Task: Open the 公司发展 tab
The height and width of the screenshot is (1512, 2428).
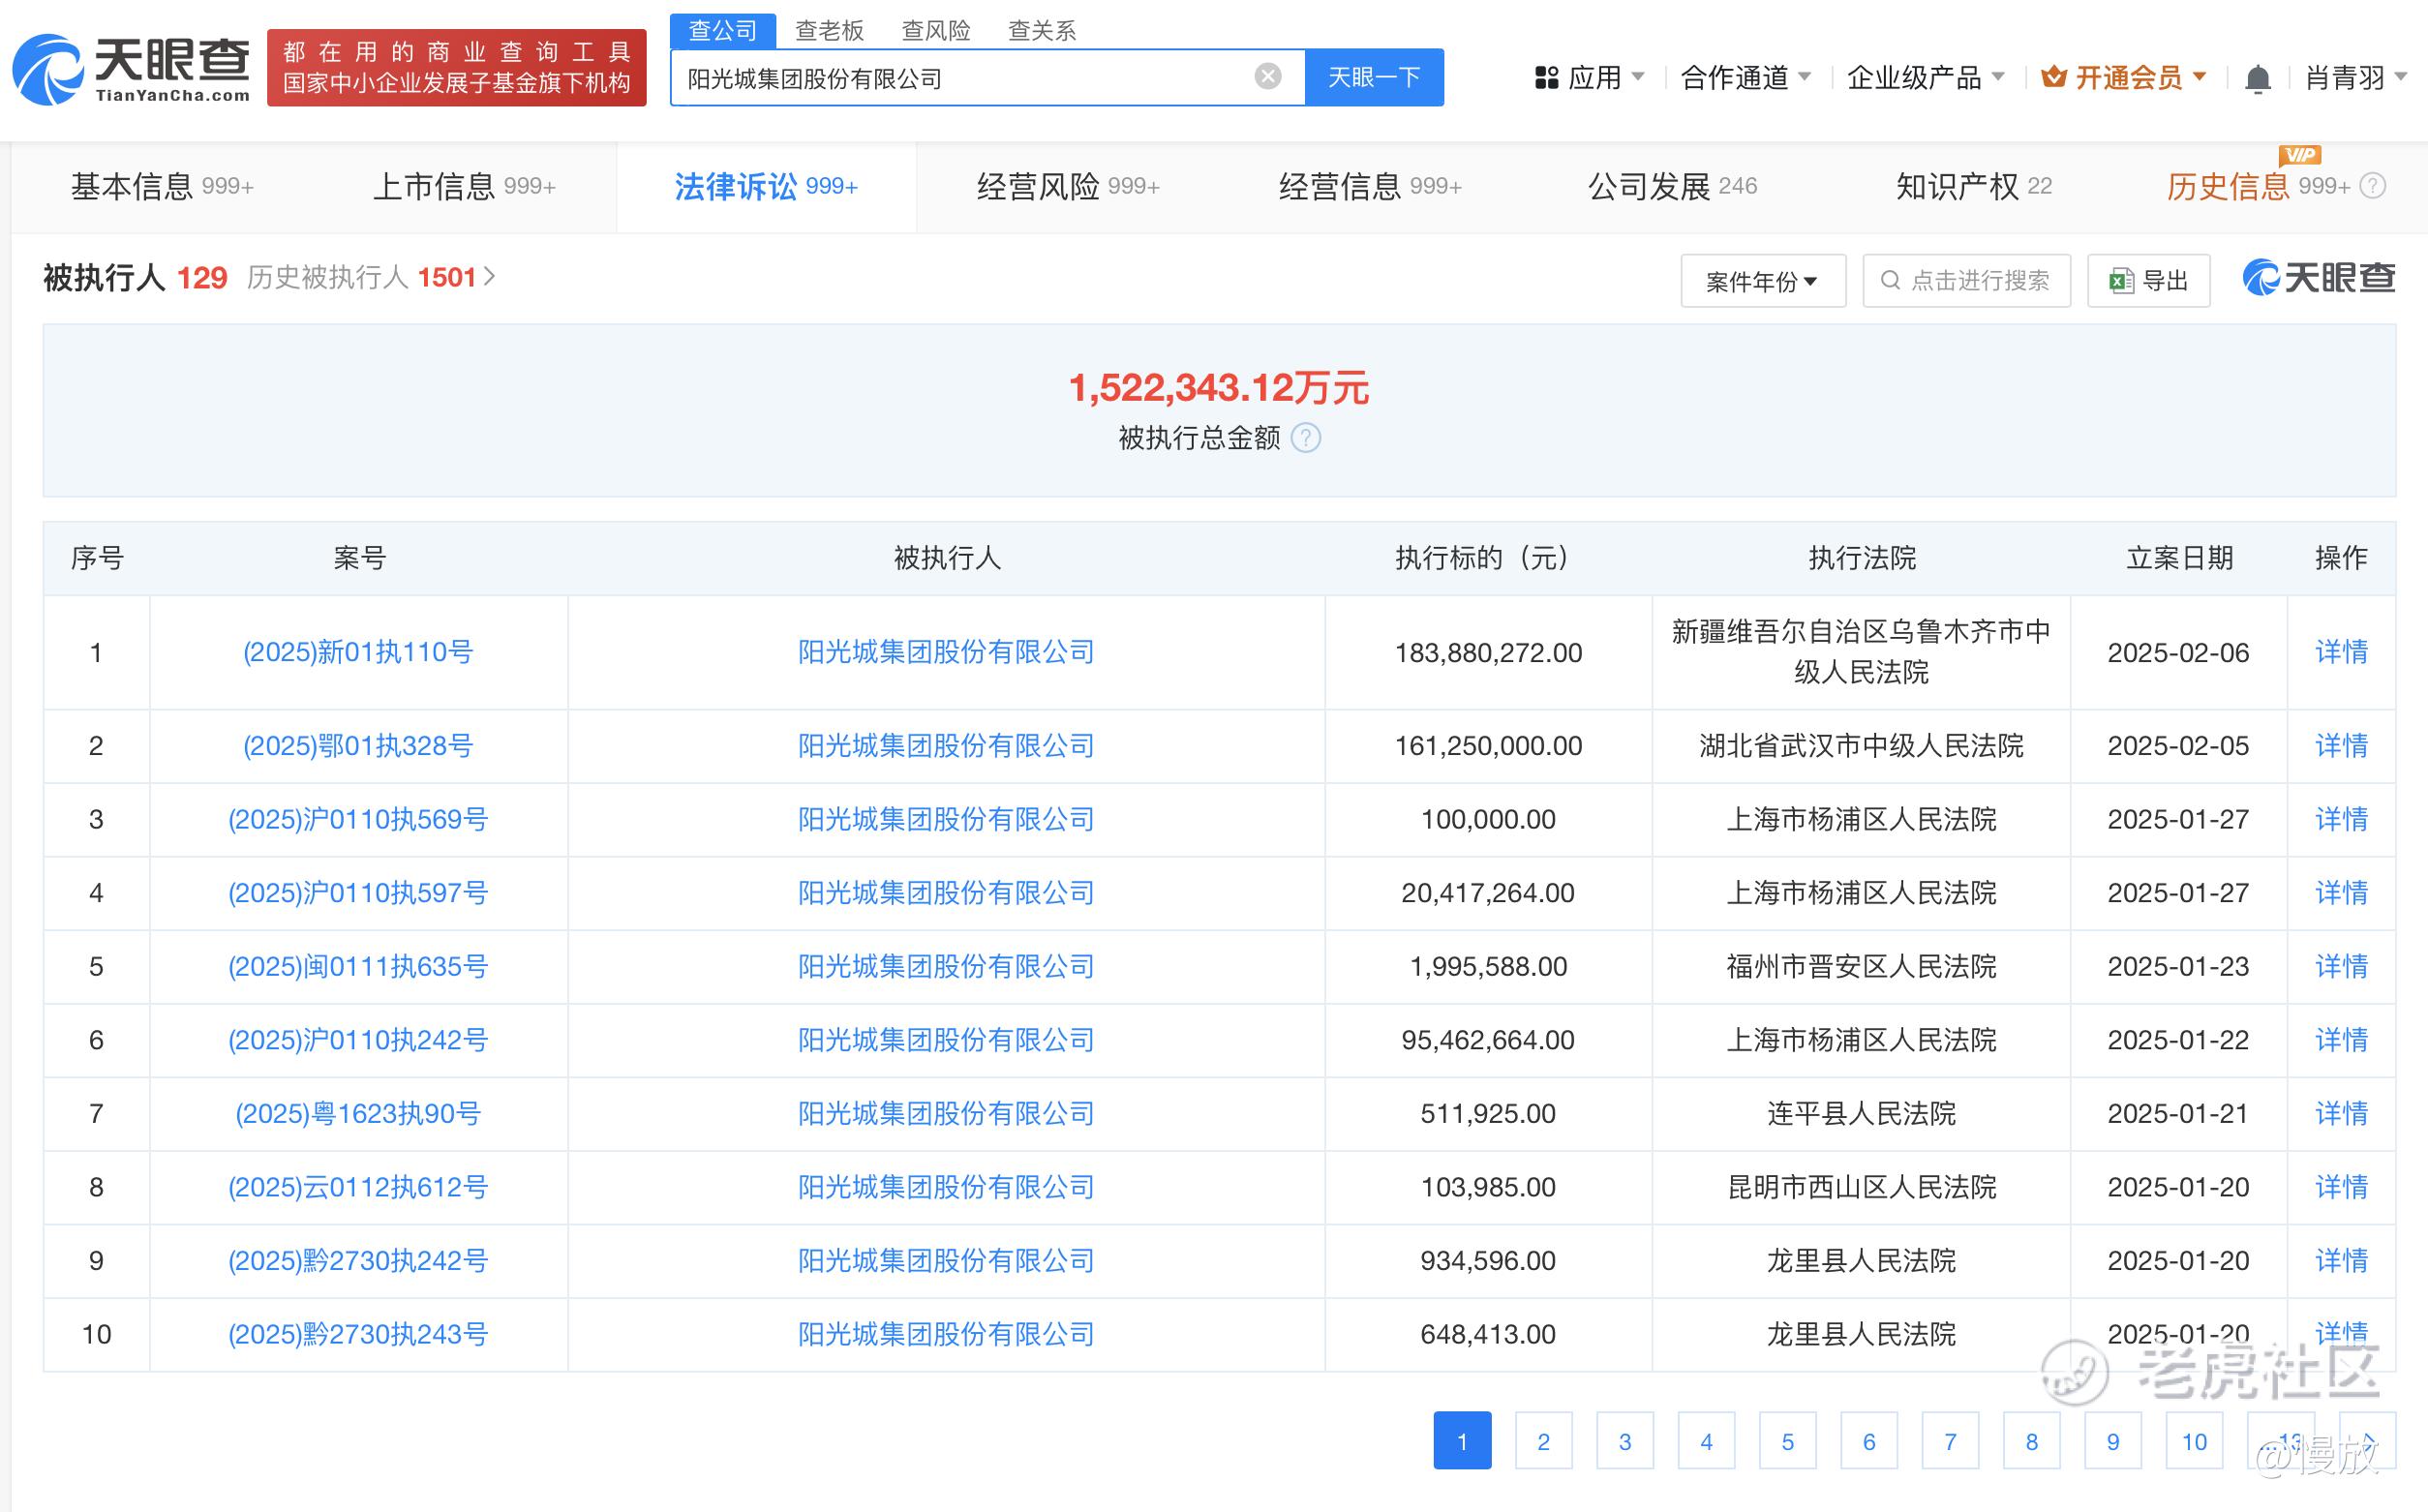Action: click(1672, 186)
